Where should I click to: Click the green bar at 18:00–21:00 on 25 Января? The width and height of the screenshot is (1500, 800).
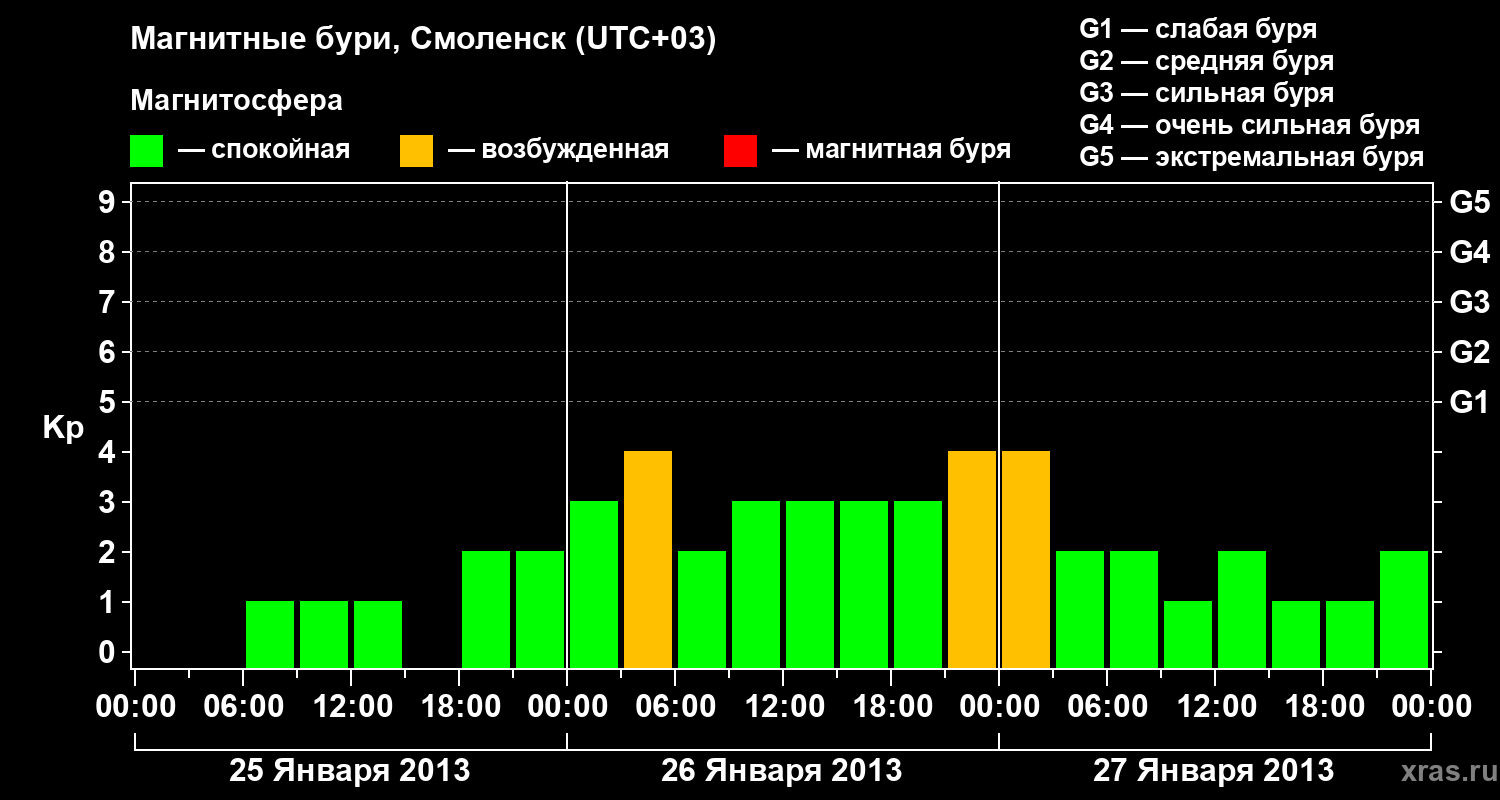point(486,610)
